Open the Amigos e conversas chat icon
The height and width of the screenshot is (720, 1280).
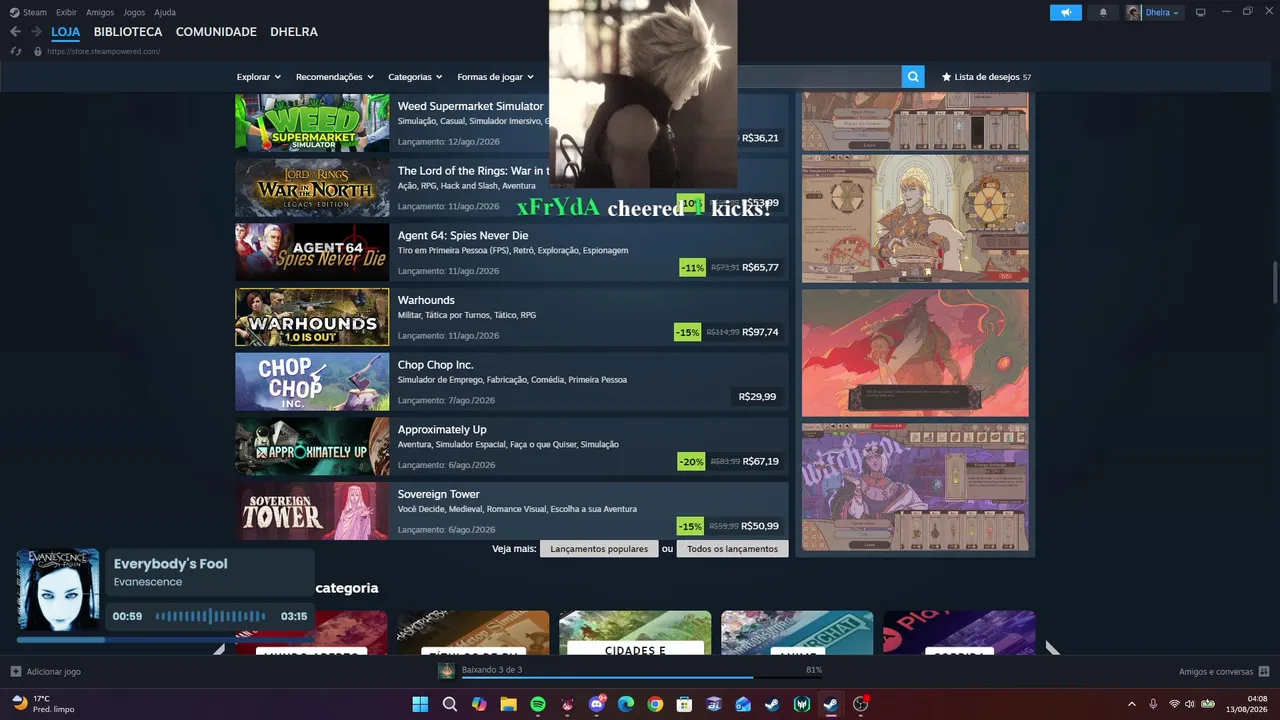point(1264,672)
